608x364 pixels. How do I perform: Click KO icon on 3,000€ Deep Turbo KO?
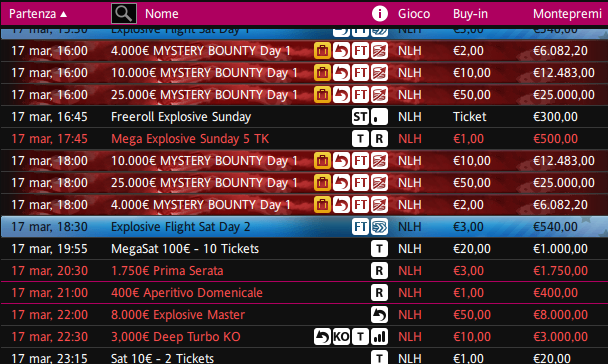pos(341,336)
